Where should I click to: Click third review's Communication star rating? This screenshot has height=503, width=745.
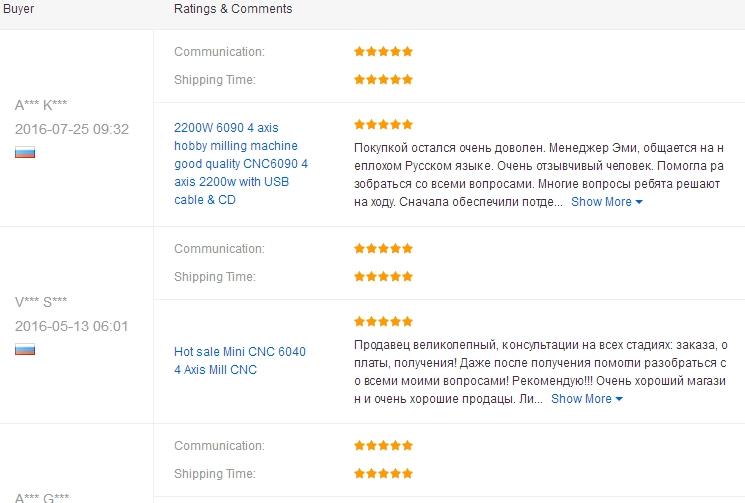click(x=383, y=446)
